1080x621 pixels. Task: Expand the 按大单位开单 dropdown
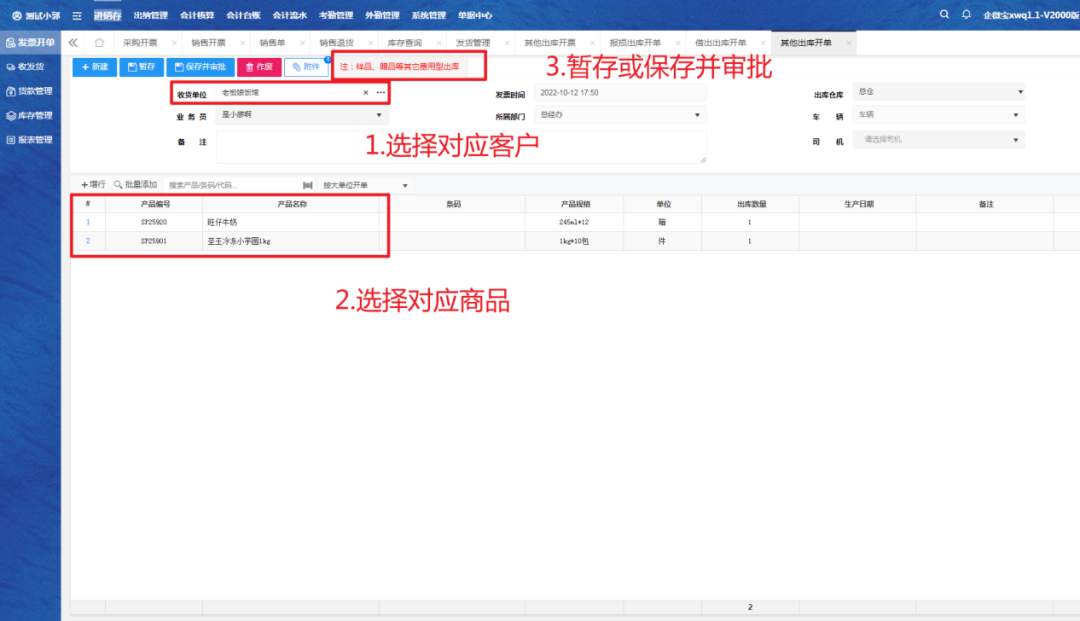click(365, 185)
